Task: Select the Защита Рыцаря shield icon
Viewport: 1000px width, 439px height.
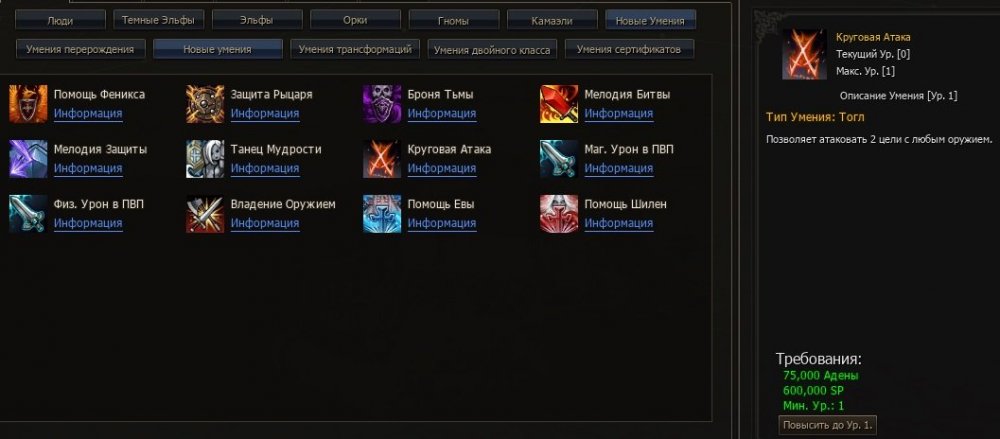Action: [205, 104]
